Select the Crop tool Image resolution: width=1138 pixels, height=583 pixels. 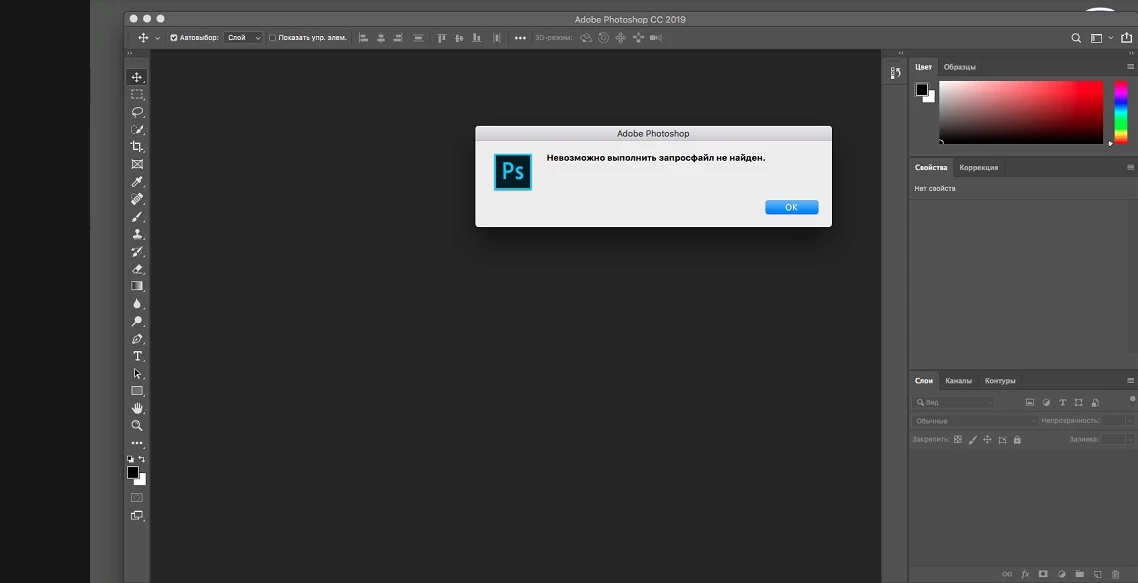136,147
